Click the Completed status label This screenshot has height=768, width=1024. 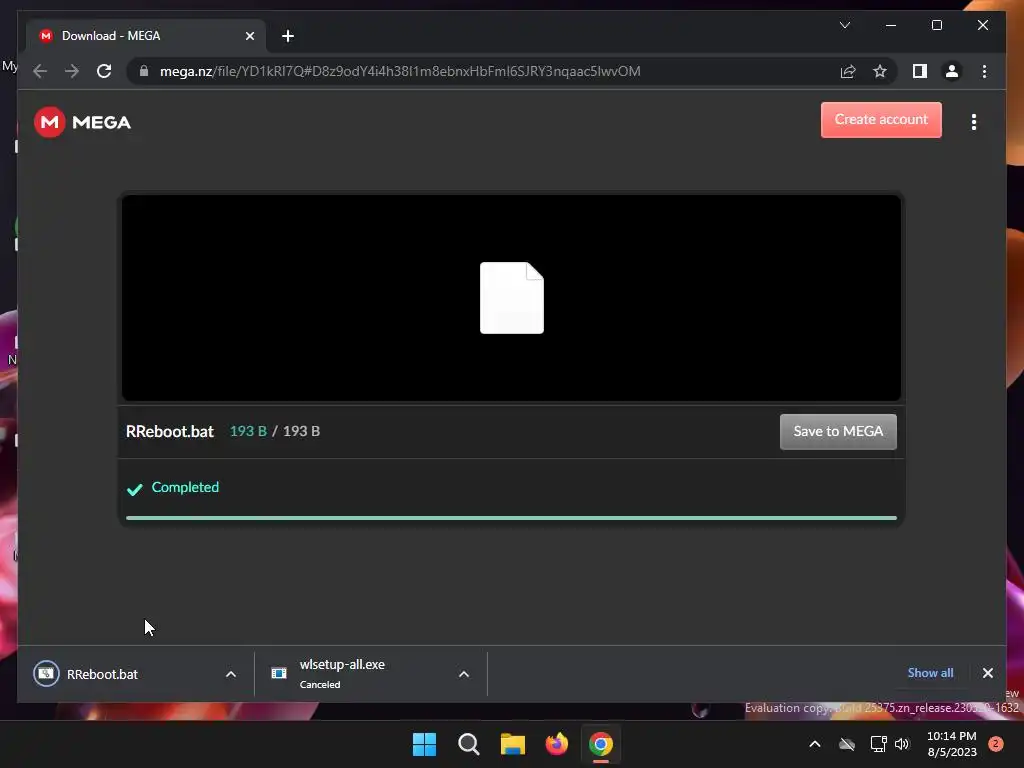coord(185,487)
